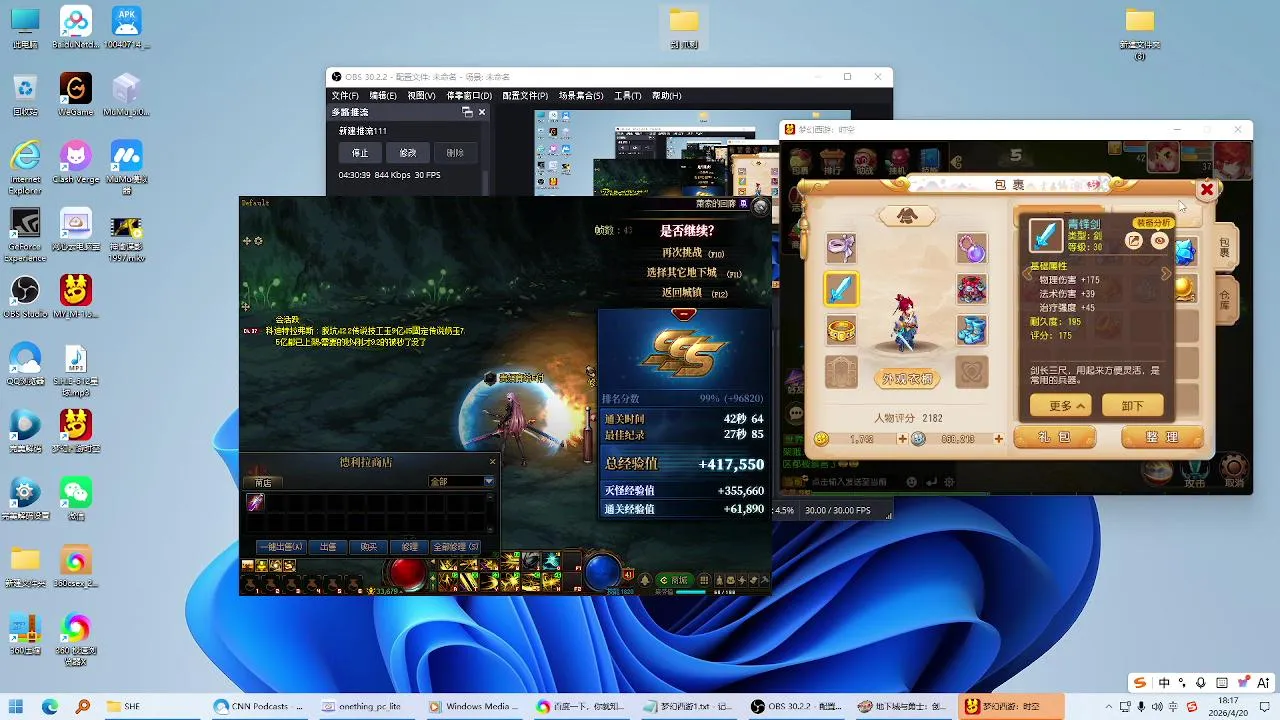This screenshot has height=720, width=1280.
Task: Open the 全部 category dropdown in shop
Action: 461,482
